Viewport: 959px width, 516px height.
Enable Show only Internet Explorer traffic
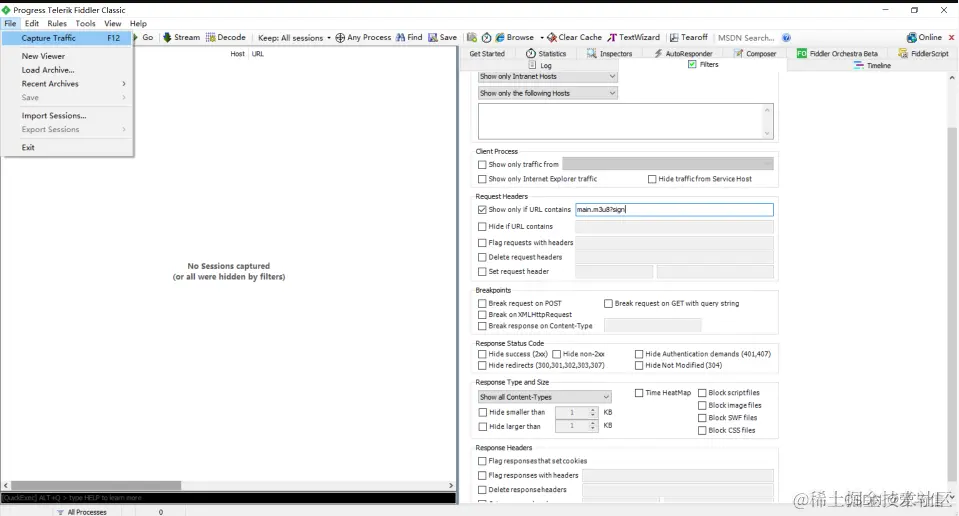click(x=482, y=179)
